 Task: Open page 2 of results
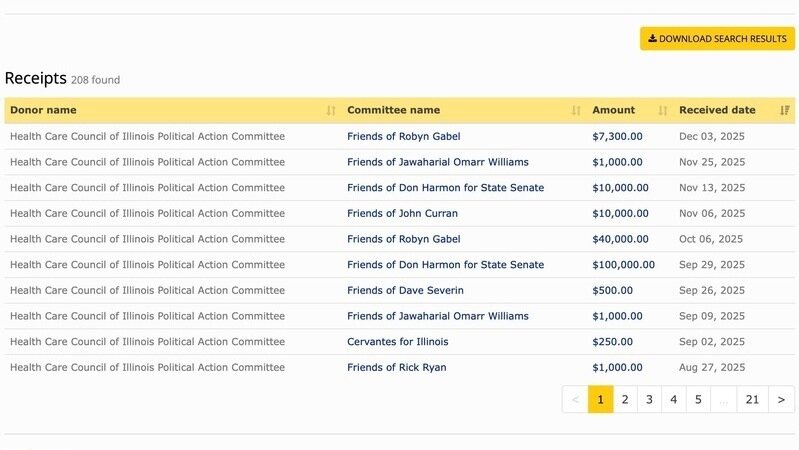click(625, 400)
